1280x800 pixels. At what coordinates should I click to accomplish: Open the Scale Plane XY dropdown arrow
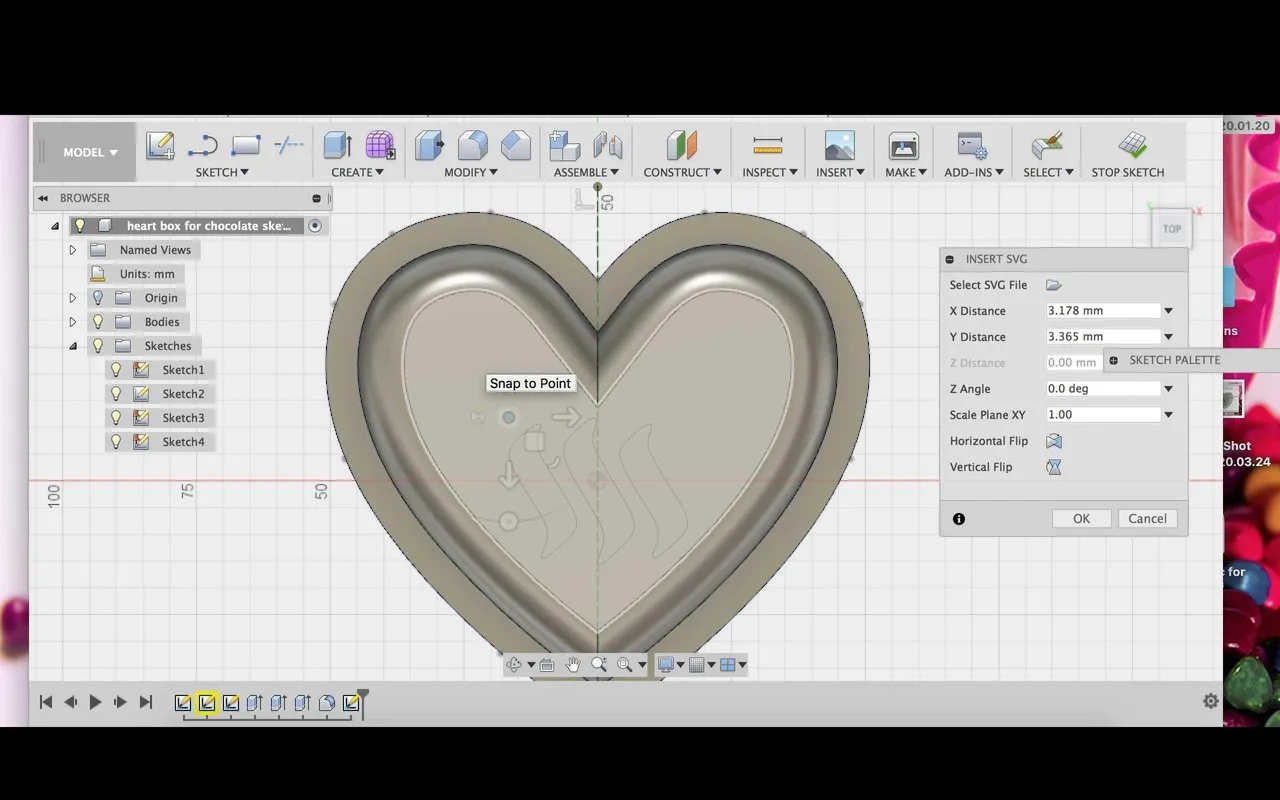[1168, 415]
